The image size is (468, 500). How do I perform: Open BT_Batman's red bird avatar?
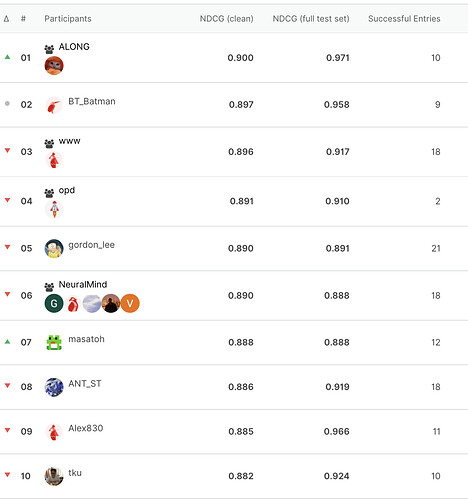pyautogui.click(x=54, y=106)
